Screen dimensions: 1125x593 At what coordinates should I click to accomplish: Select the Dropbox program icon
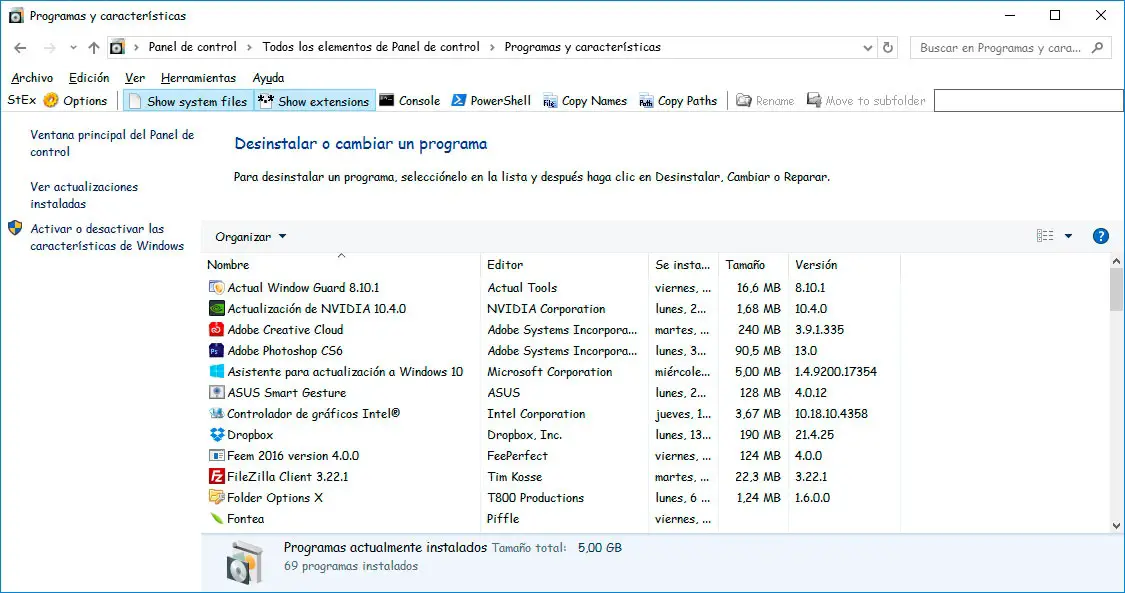(216, 435)
